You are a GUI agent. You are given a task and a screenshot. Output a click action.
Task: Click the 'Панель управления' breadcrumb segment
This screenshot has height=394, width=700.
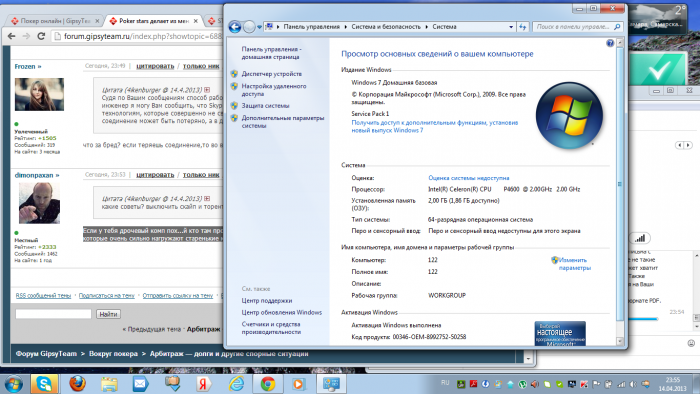pos(312,27)
